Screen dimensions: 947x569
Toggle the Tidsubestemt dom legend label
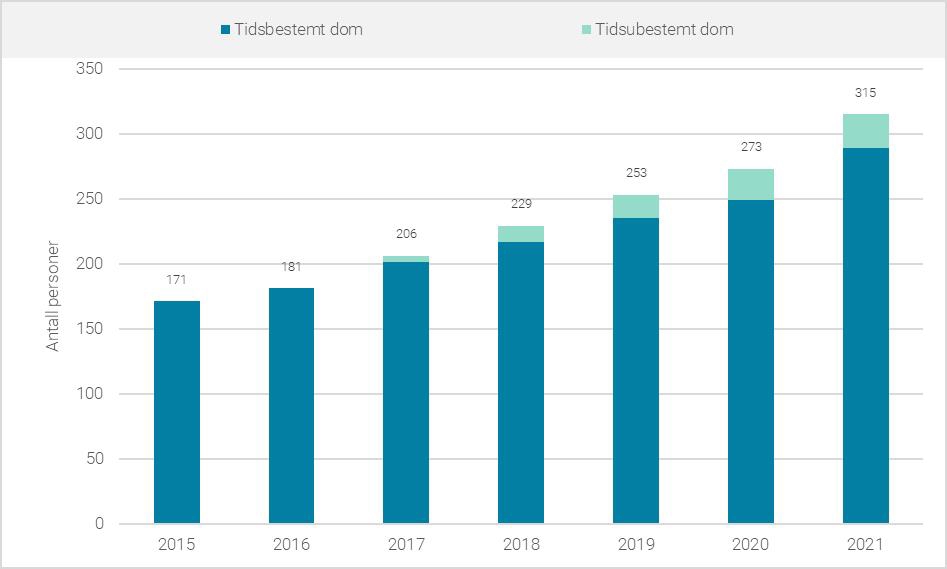click(664, 30)
